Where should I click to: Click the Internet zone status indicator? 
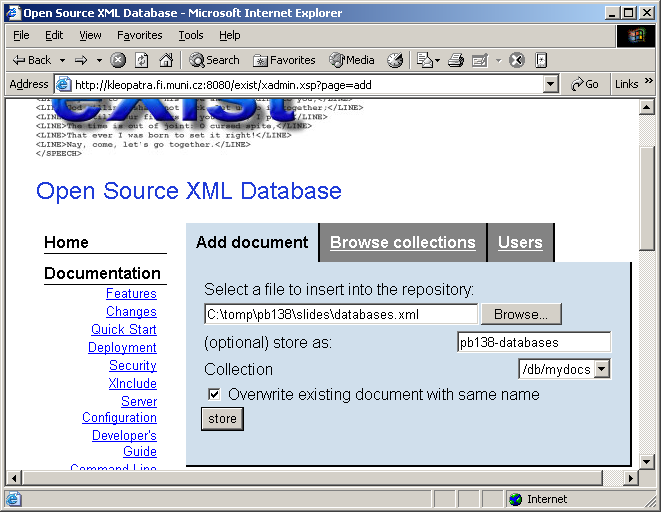[538, 499]
